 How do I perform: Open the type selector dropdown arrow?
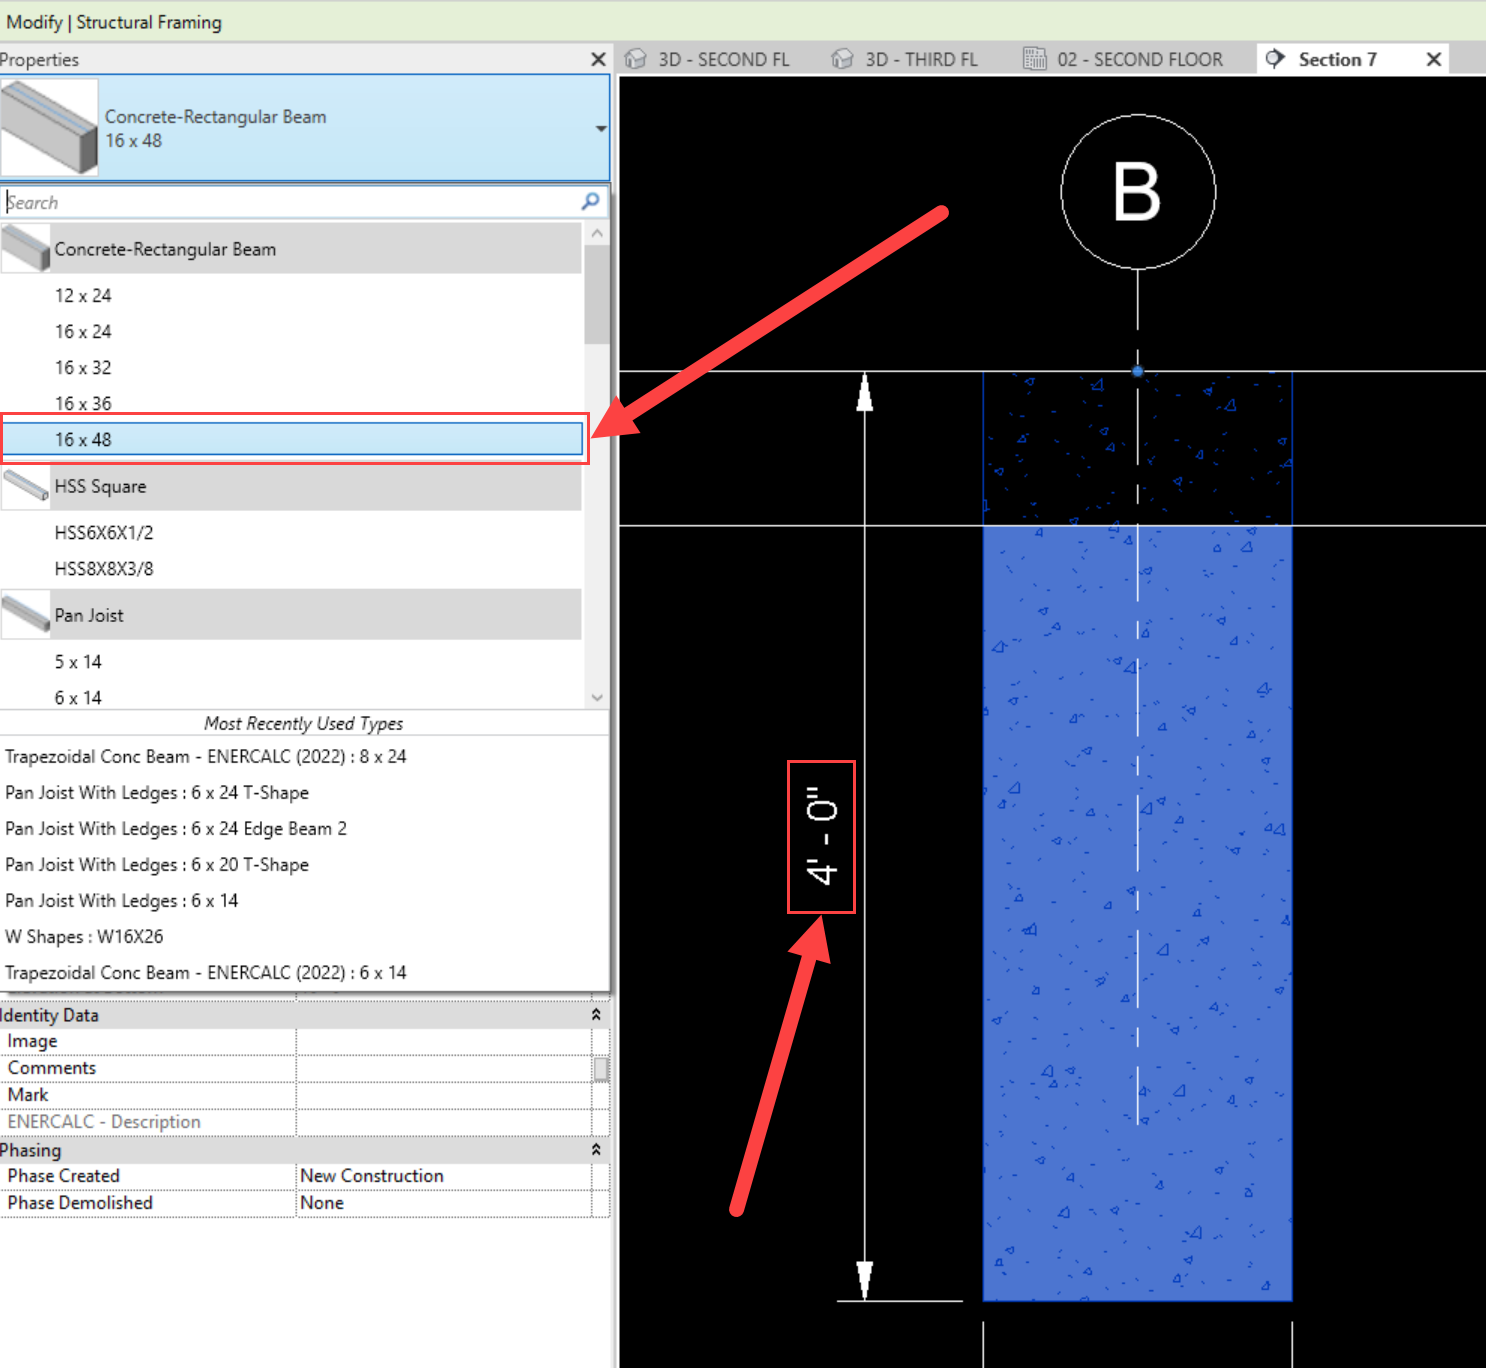click(x=600, y=129)
